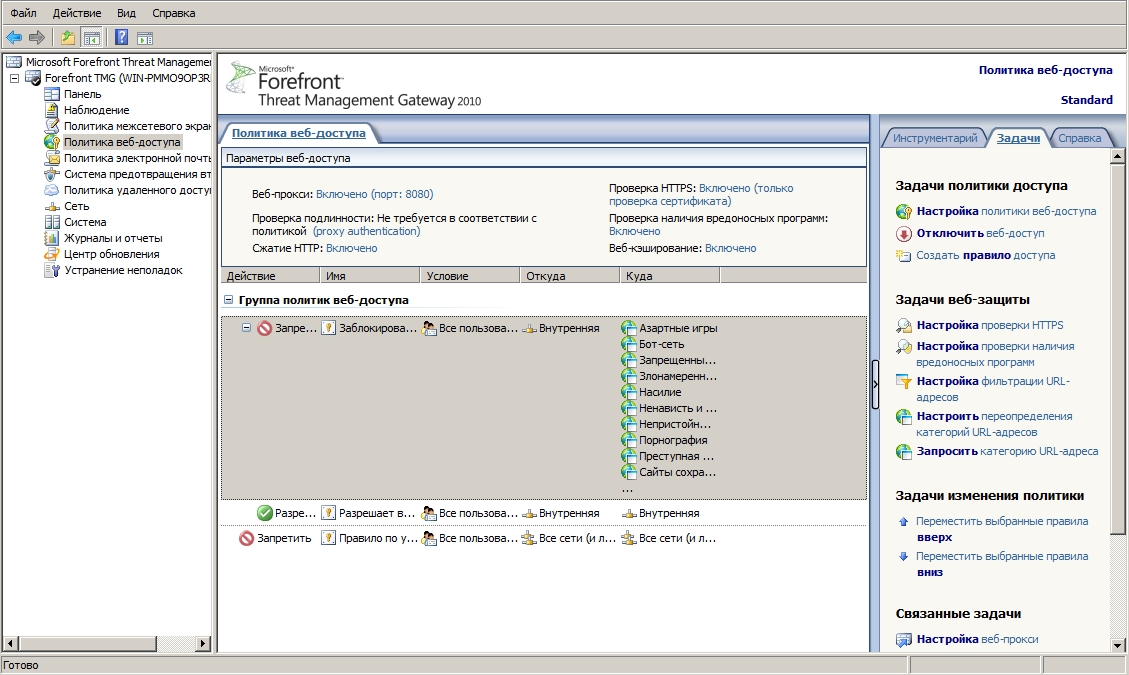The width and height of the screenshot is (1129, 675).
Task: Click the Политика удаленного доступа node icon
Action: [x=52, y=190]
